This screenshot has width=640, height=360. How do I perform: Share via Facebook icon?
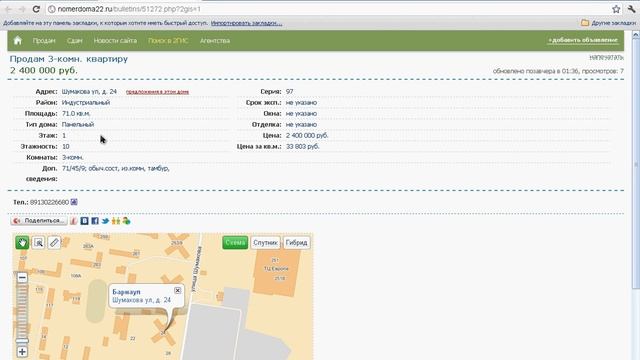(95, 221)
